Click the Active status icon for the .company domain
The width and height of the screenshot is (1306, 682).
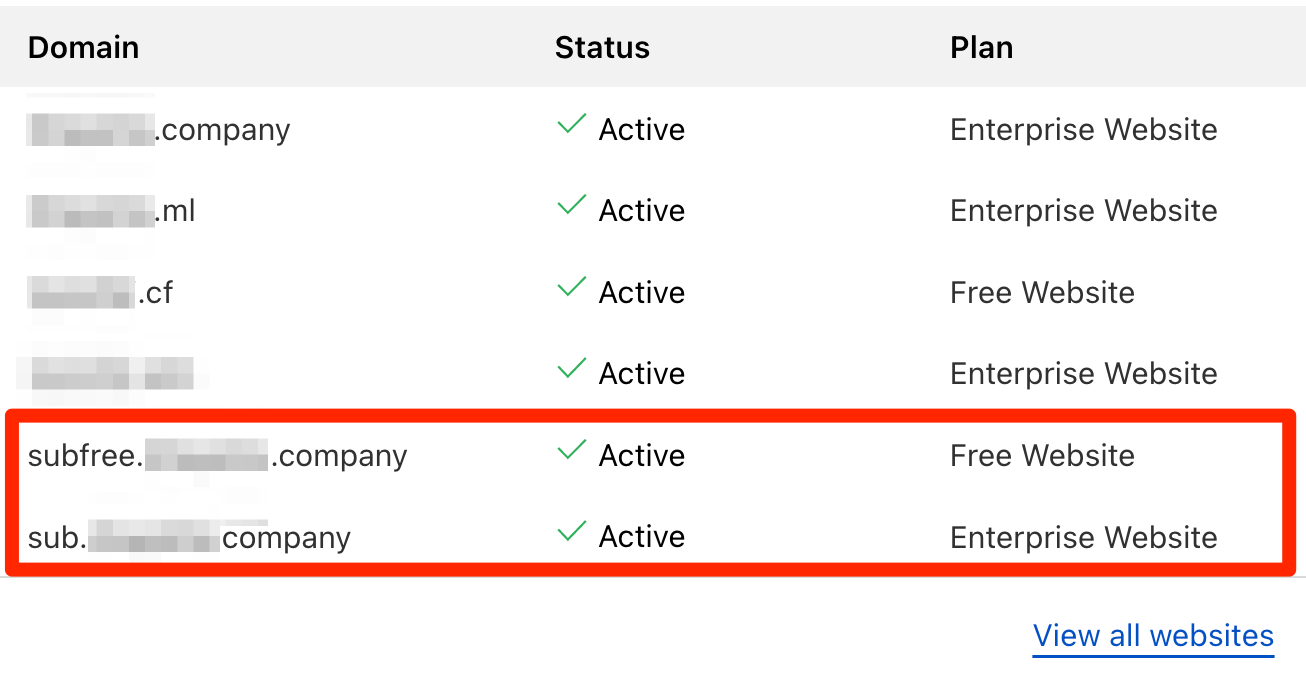[x=571, y=126]
